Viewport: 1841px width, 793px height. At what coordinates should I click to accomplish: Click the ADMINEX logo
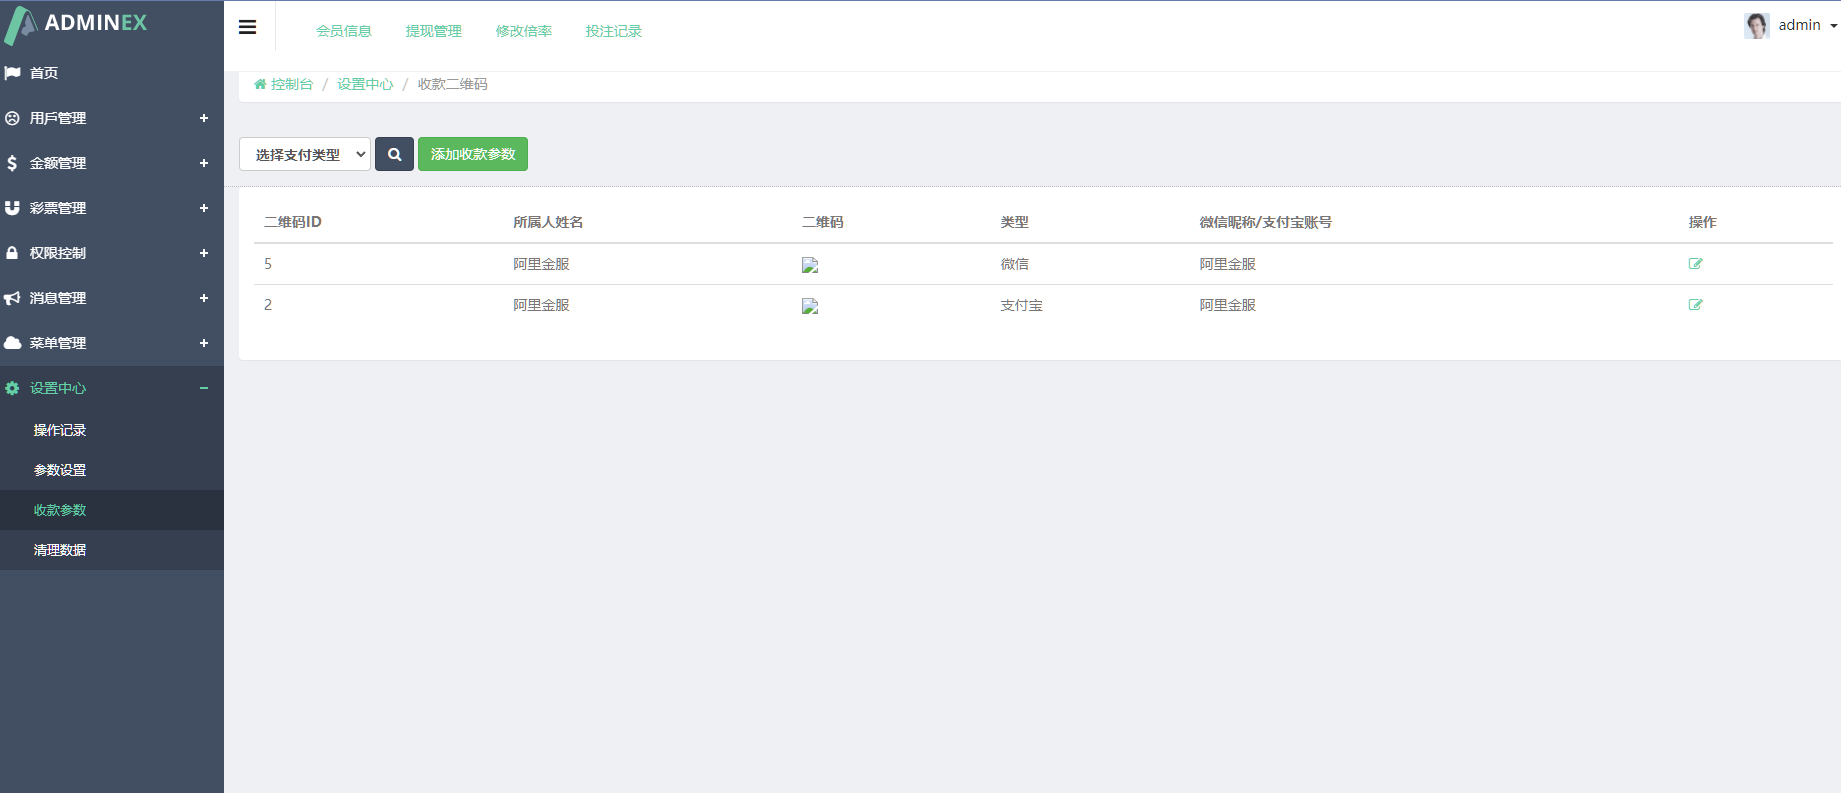point(77,24)
